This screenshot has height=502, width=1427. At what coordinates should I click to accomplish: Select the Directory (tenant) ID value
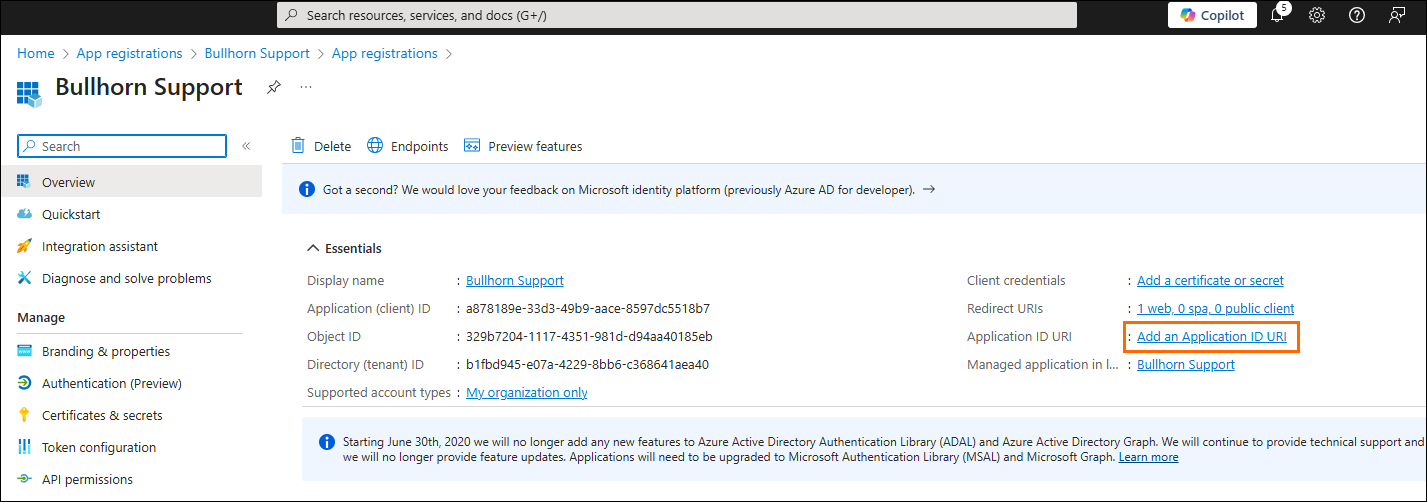click(587, 364)
